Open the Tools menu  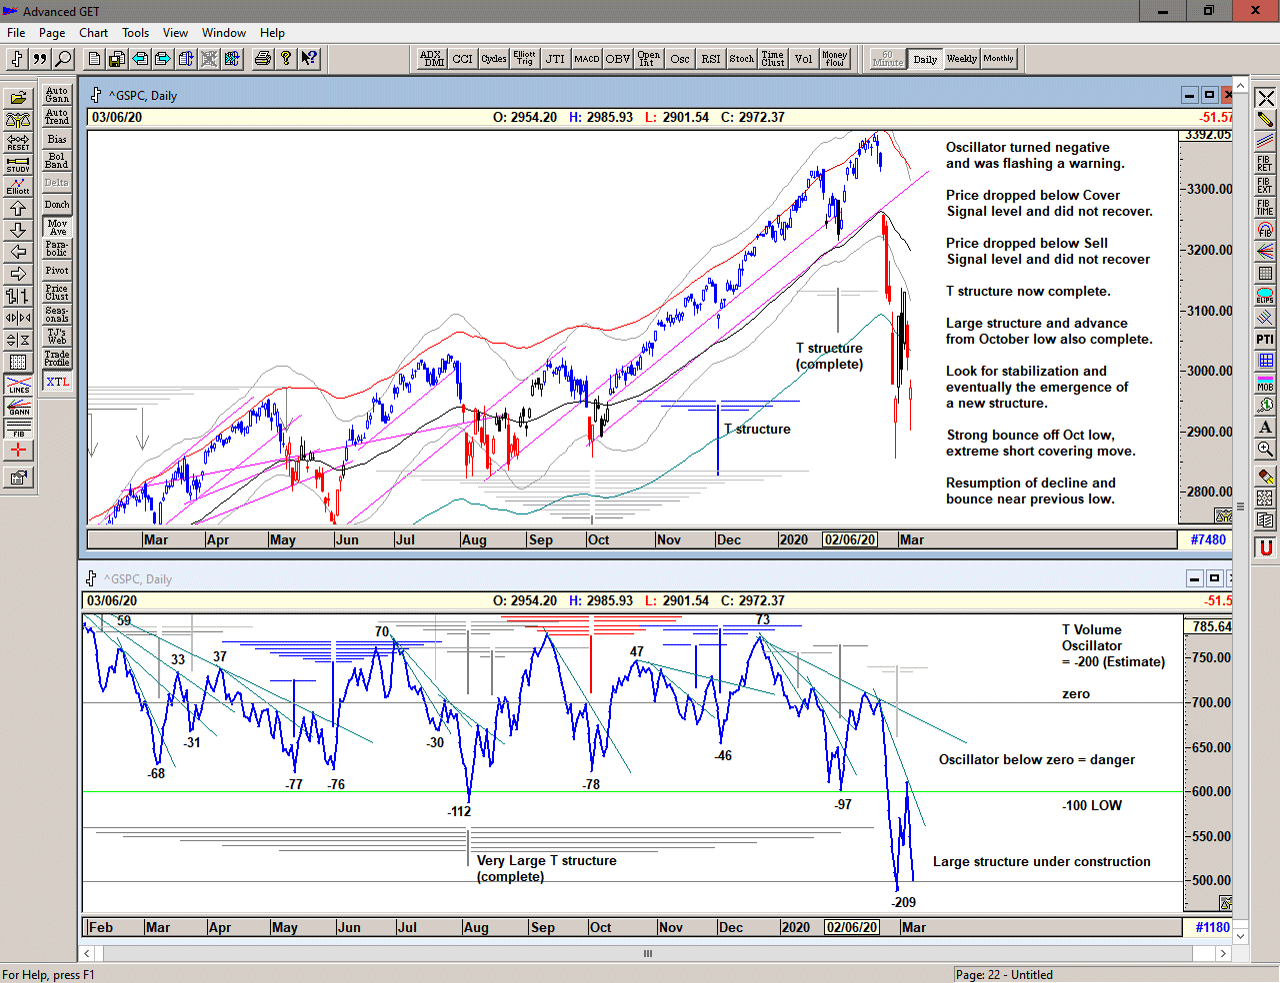pos(135,33)
